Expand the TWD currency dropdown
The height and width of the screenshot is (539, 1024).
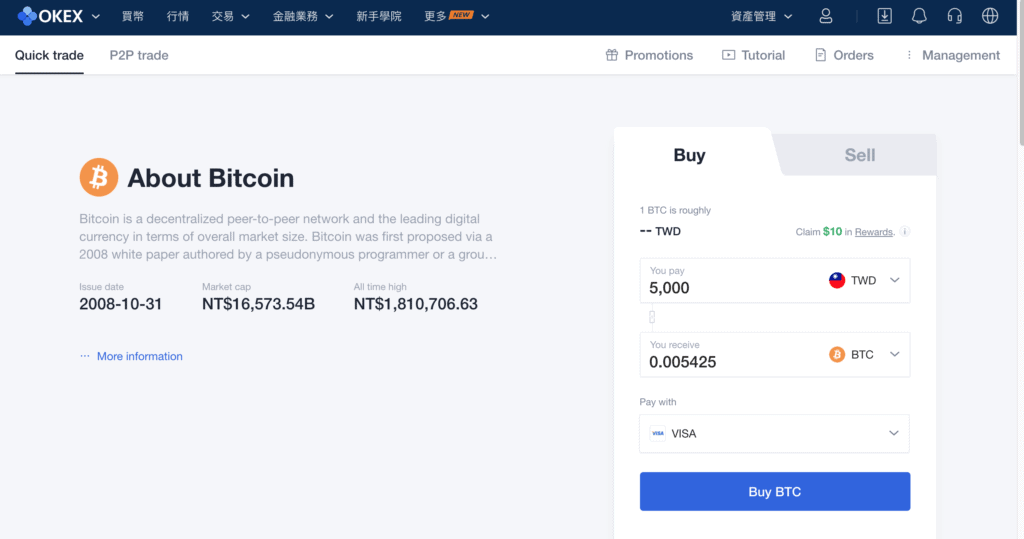(865, 280)
